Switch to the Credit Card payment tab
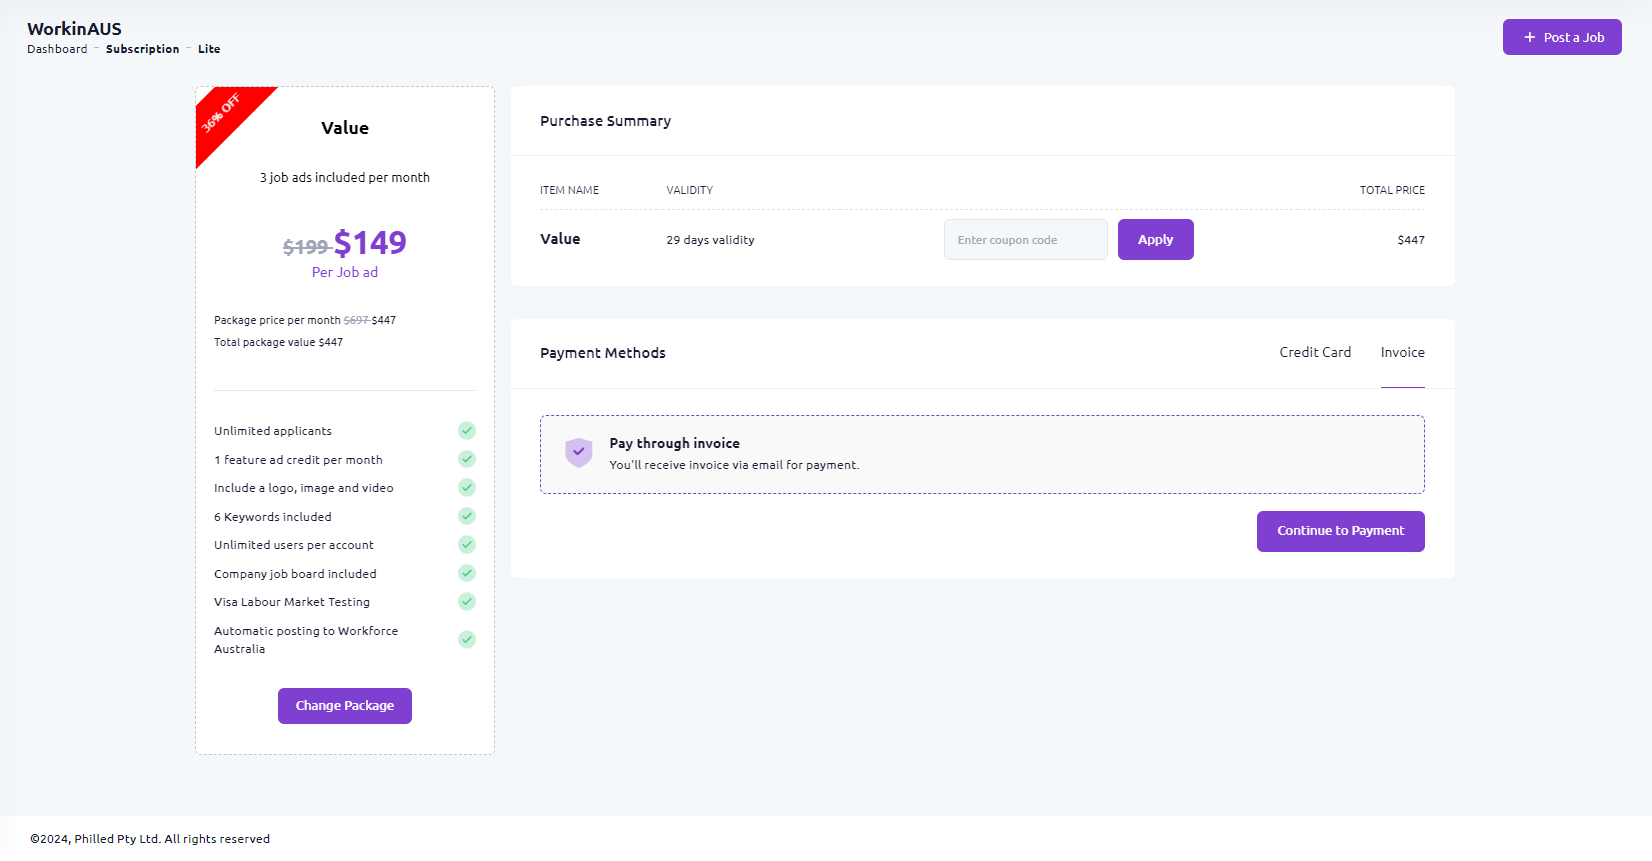The image size is (1652, 861). click(1315, 352)
